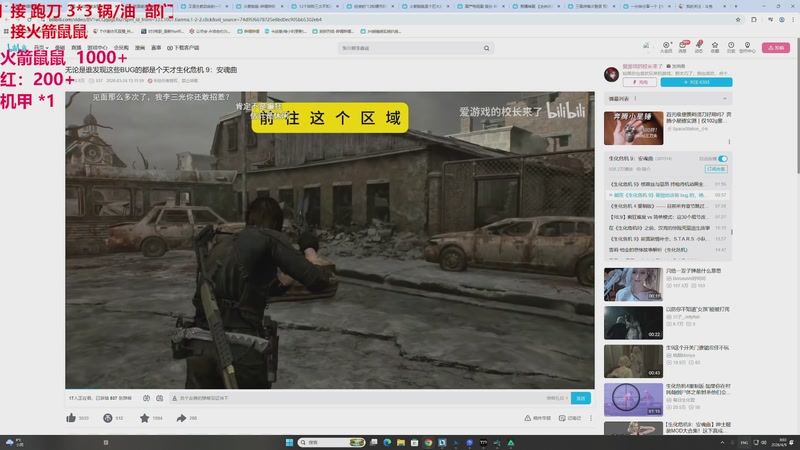Open 记笔记 notes link under video

(570, 418)
